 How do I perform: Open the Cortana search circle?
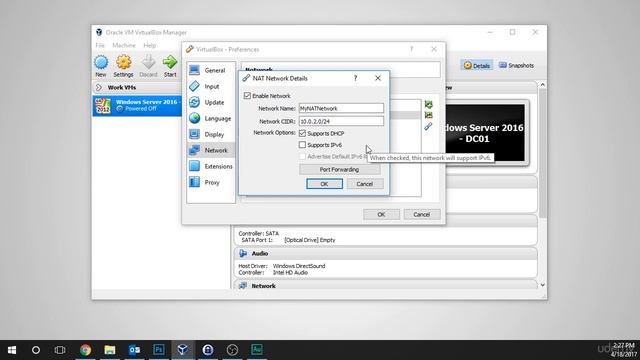click(36, 350)
